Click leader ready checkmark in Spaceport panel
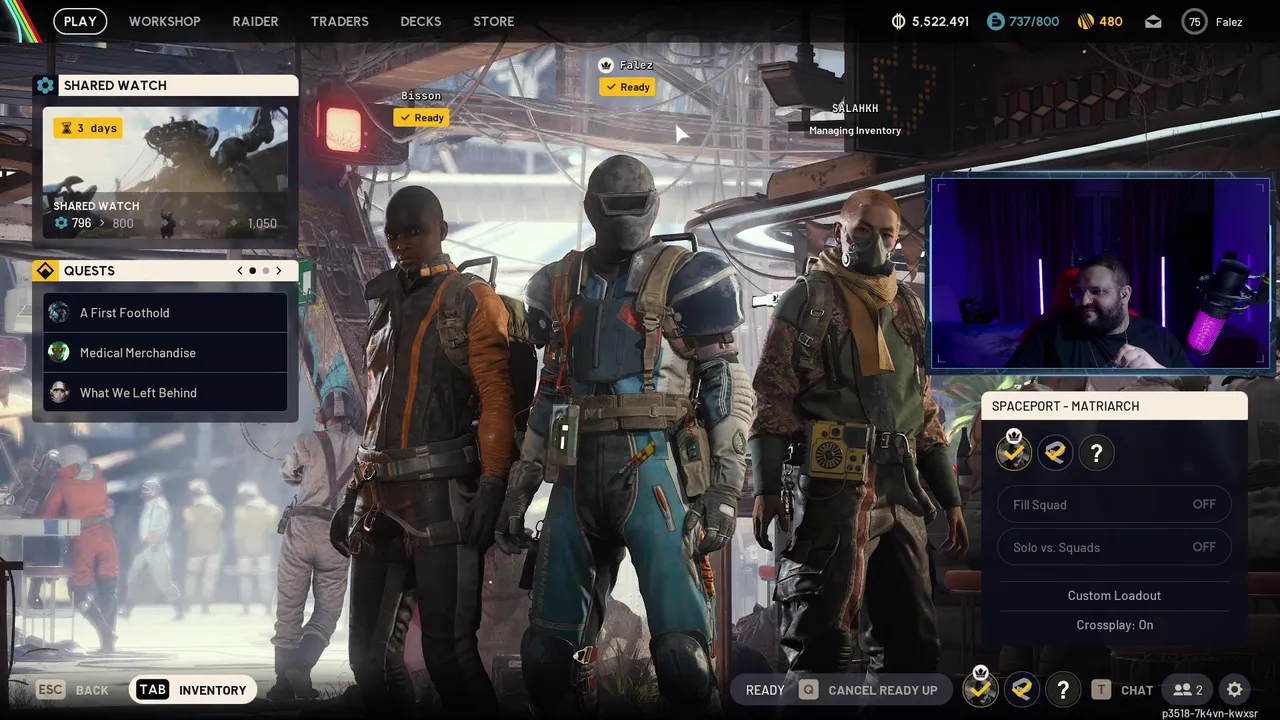This screenshot has height=720, width=1280. [1014, 452]
